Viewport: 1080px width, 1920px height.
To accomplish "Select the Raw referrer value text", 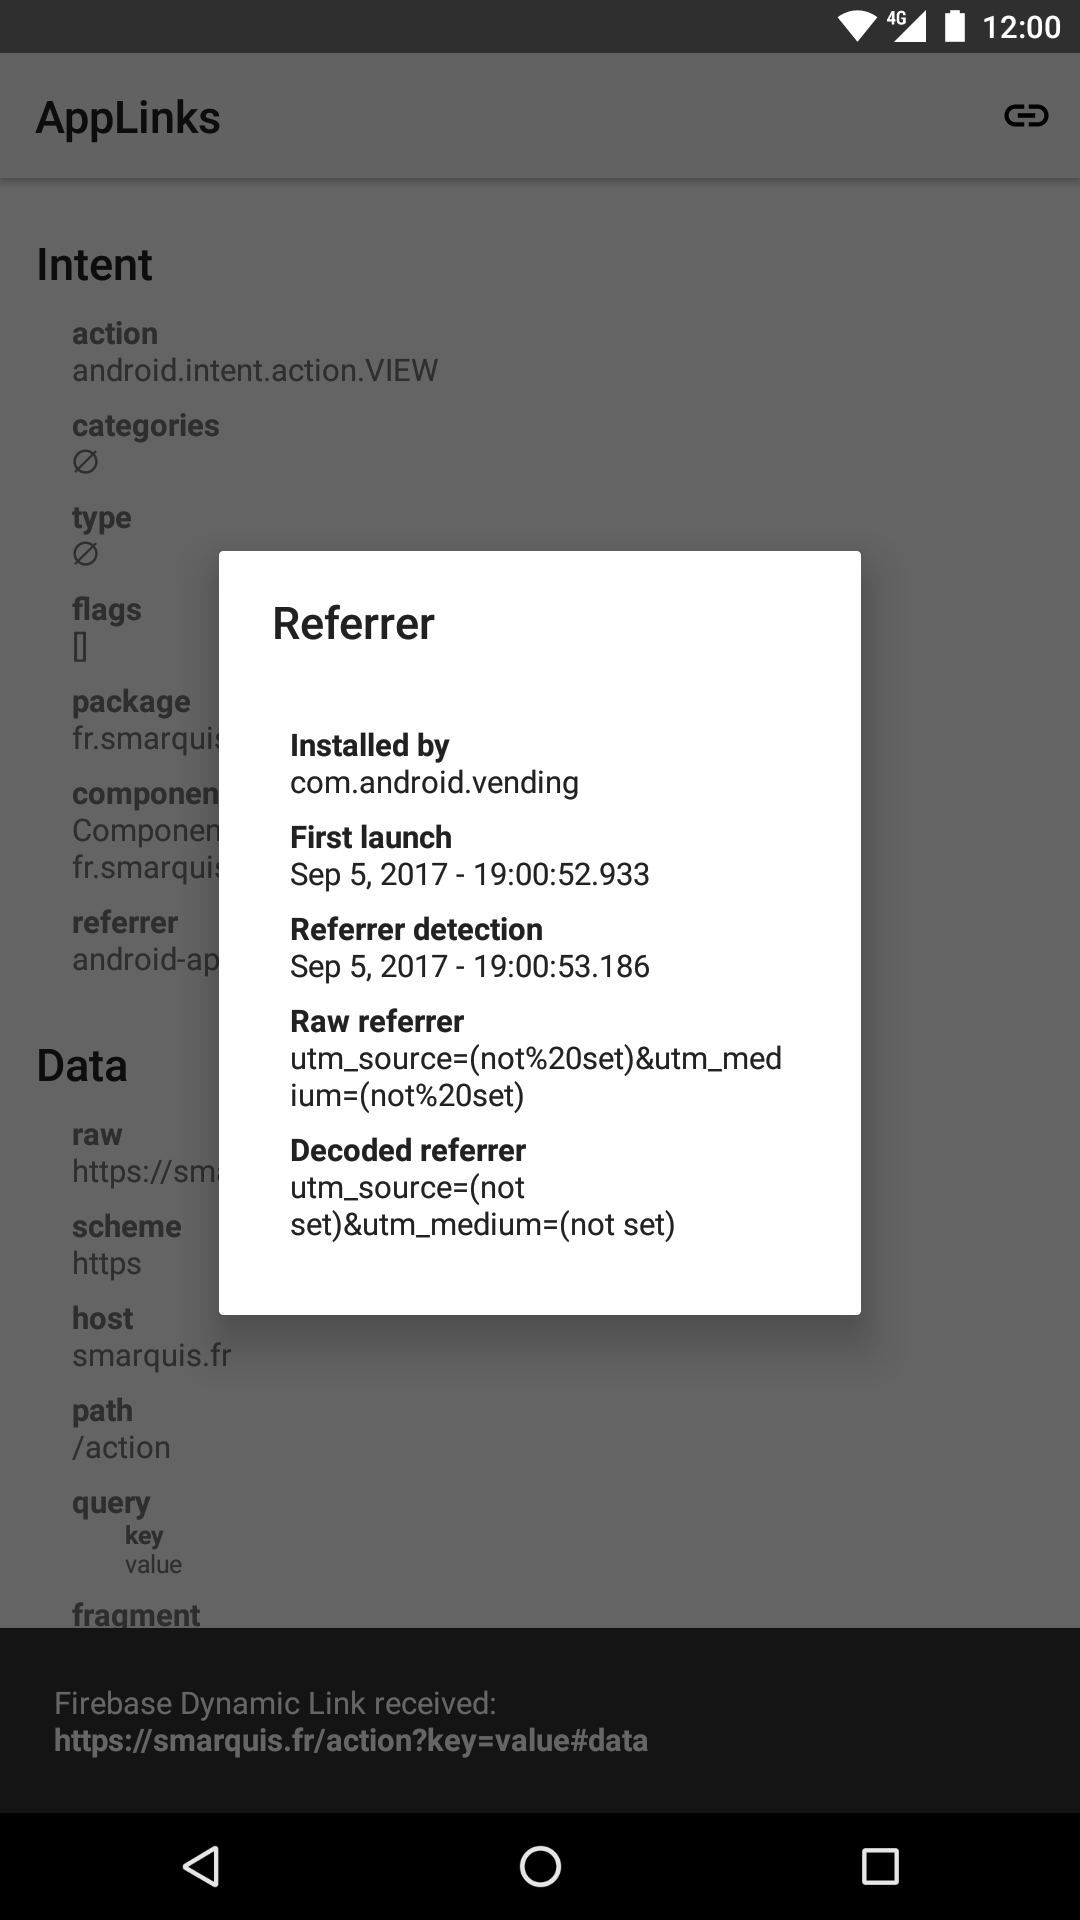I will coord(536,1077).
